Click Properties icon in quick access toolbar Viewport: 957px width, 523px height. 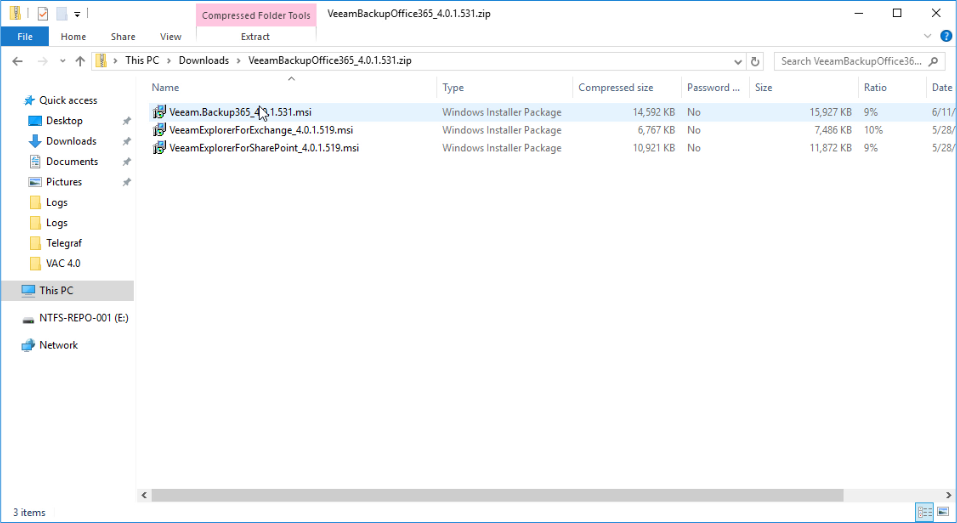pos(43,13)
